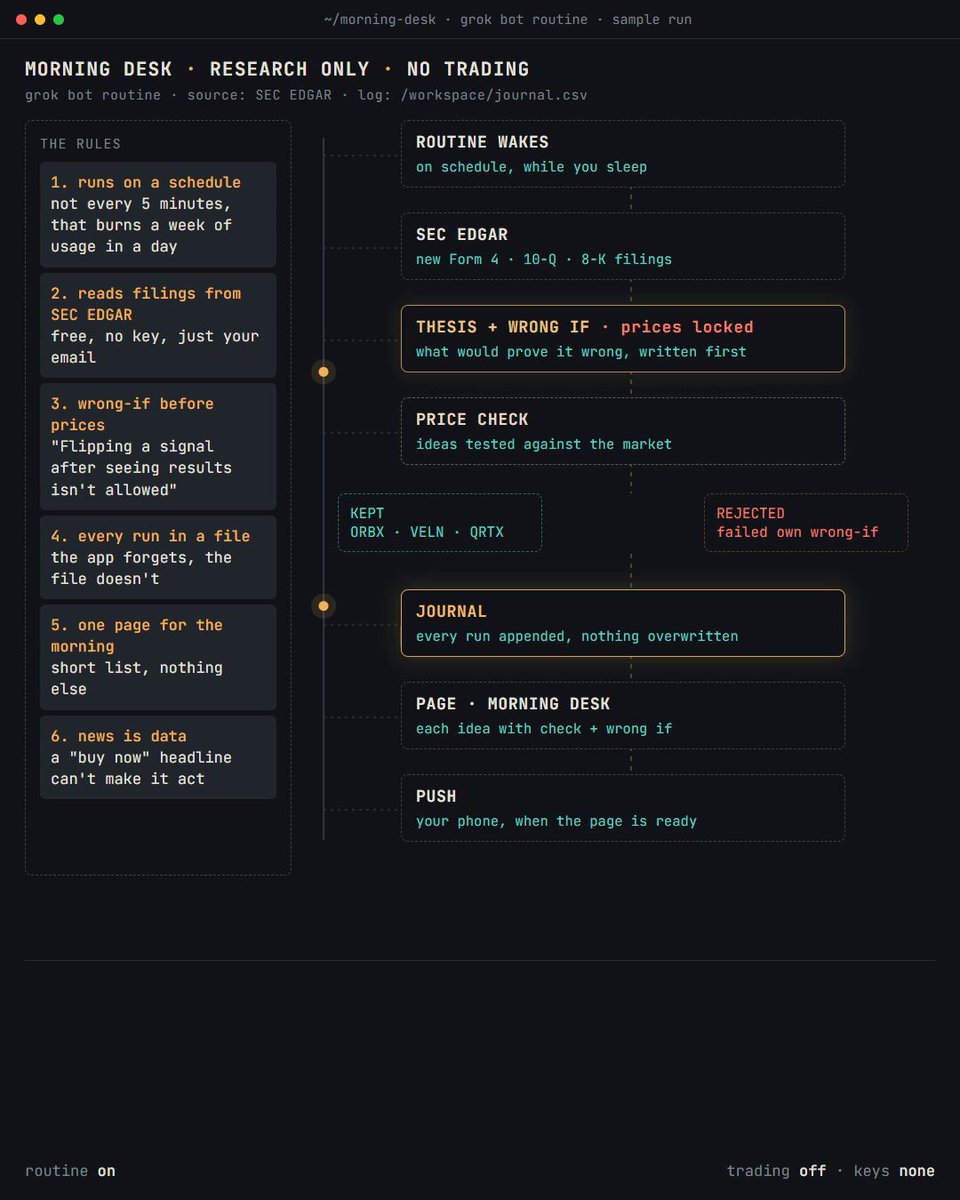
Task: Click the PRICE CHECK step box
Action: tap(623, 431)
